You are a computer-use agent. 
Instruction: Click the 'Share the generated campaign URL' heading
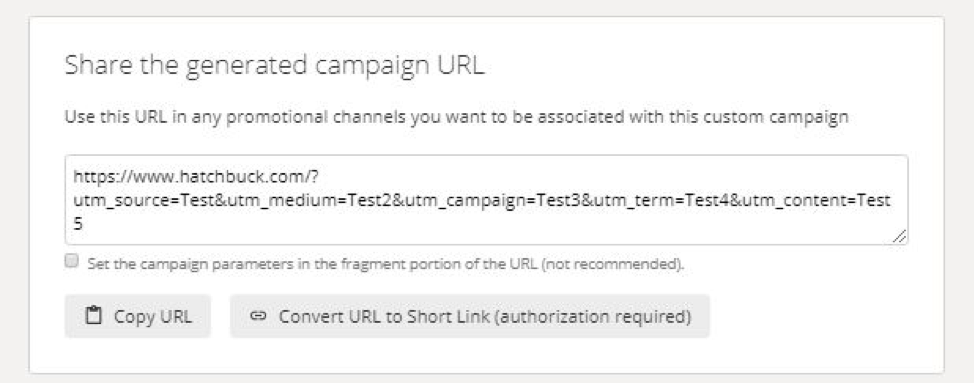click(275, 66)
